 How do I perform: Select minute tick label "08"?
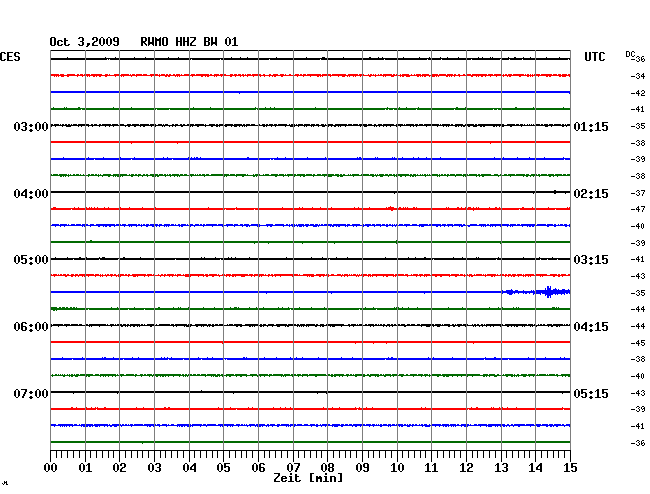point(327,468)
